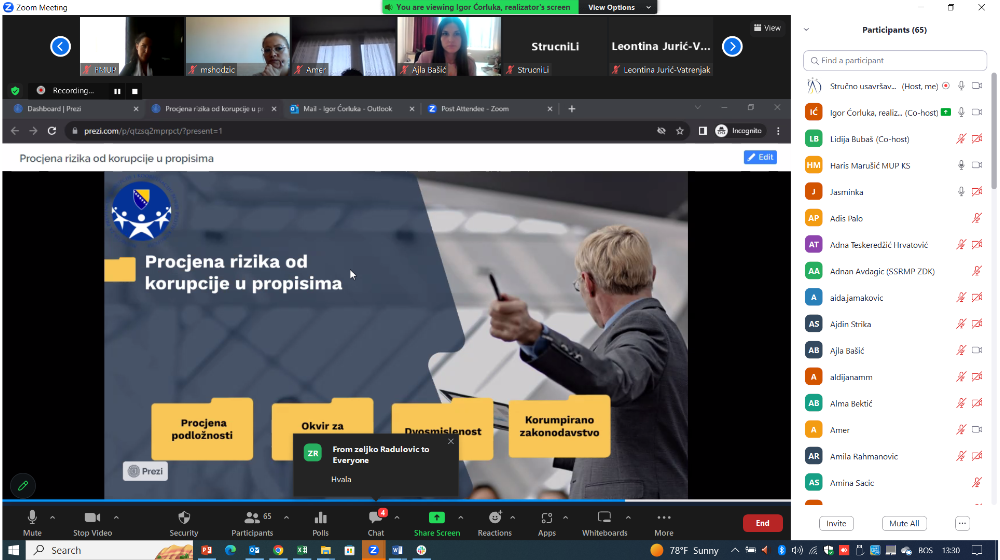Open Windows Start menu

(13, 550)
